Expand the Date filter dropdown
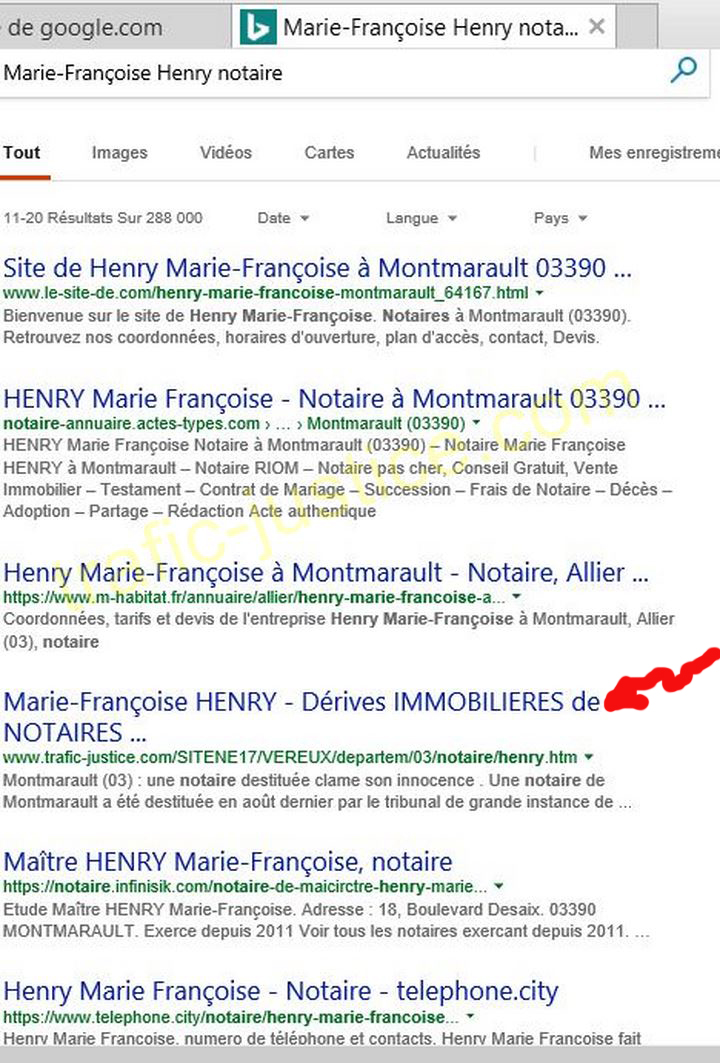The image size is (720, 1063). (283, 218)
